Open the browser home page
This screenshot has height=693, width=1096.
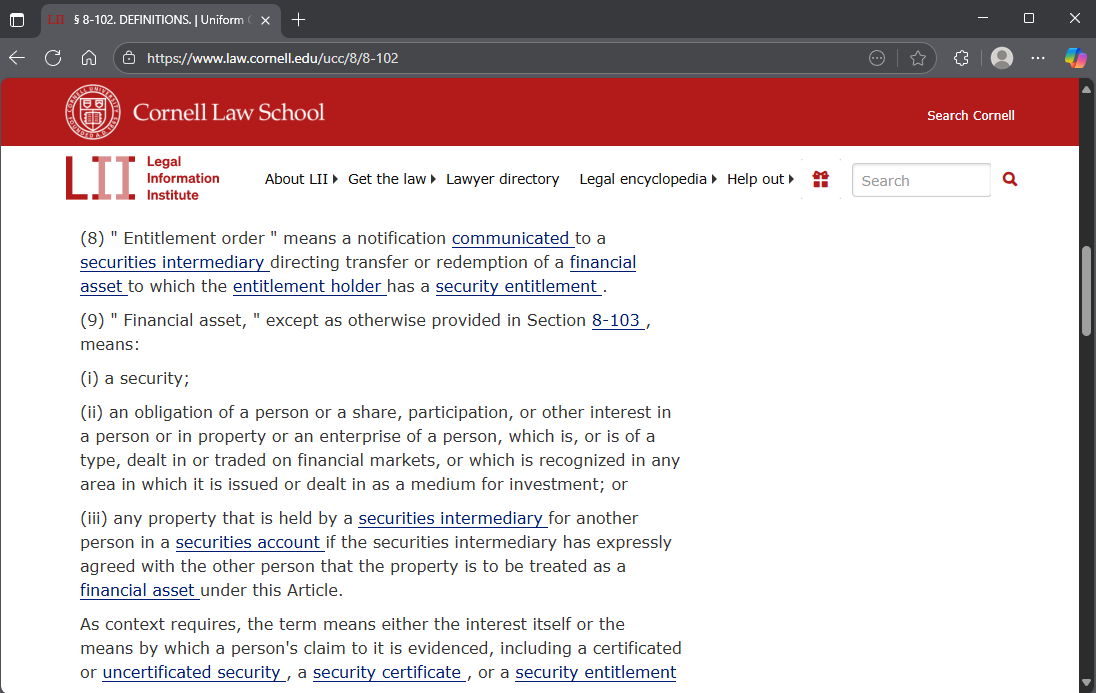(89, 58)
